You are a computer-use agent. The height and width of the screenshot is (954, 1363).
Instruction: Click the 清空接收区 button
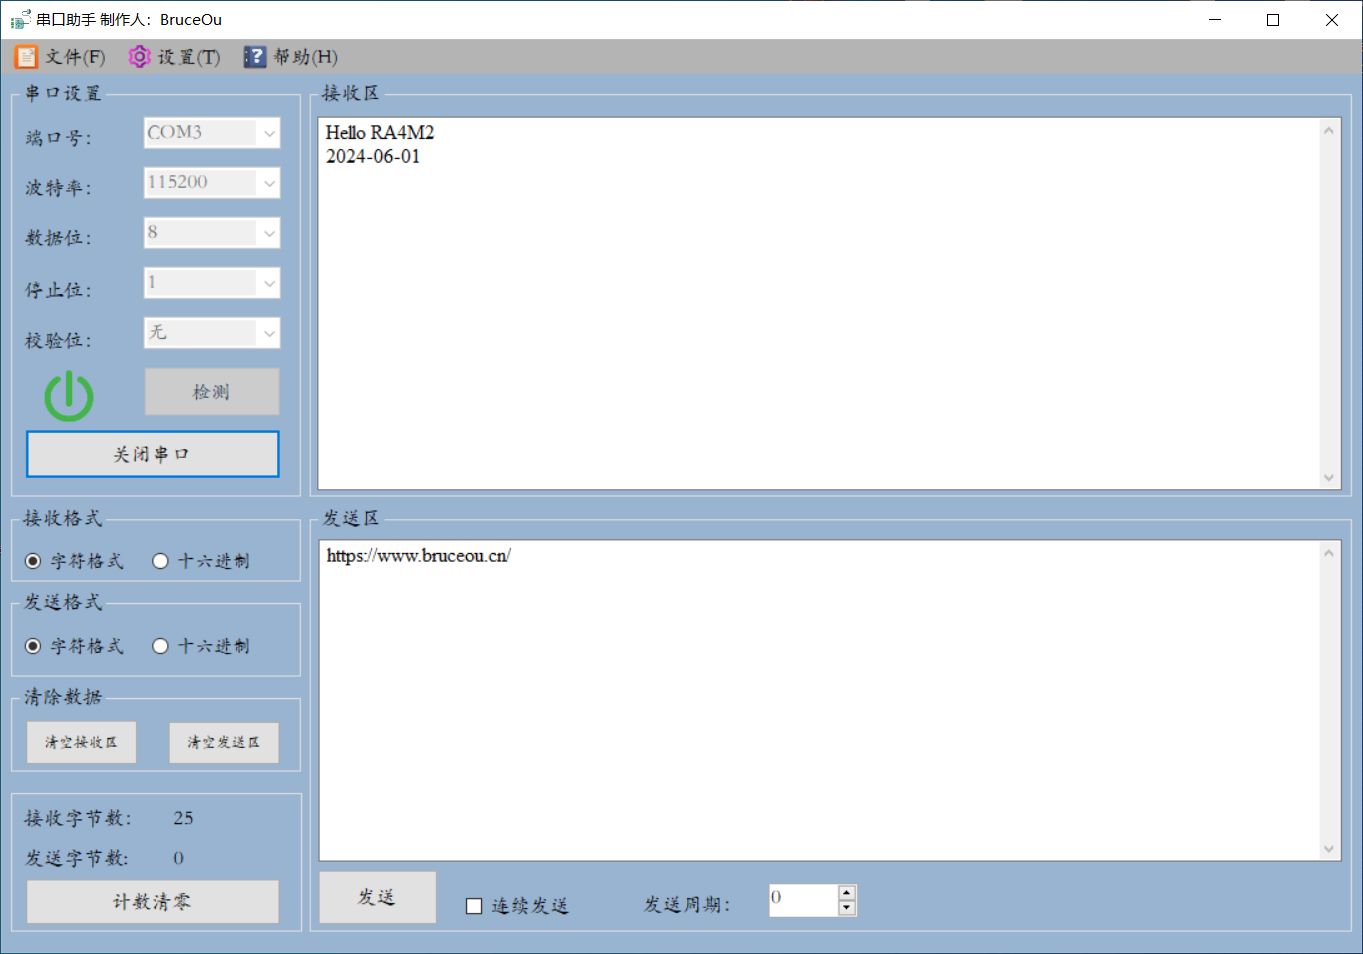(x=81, y=743)
